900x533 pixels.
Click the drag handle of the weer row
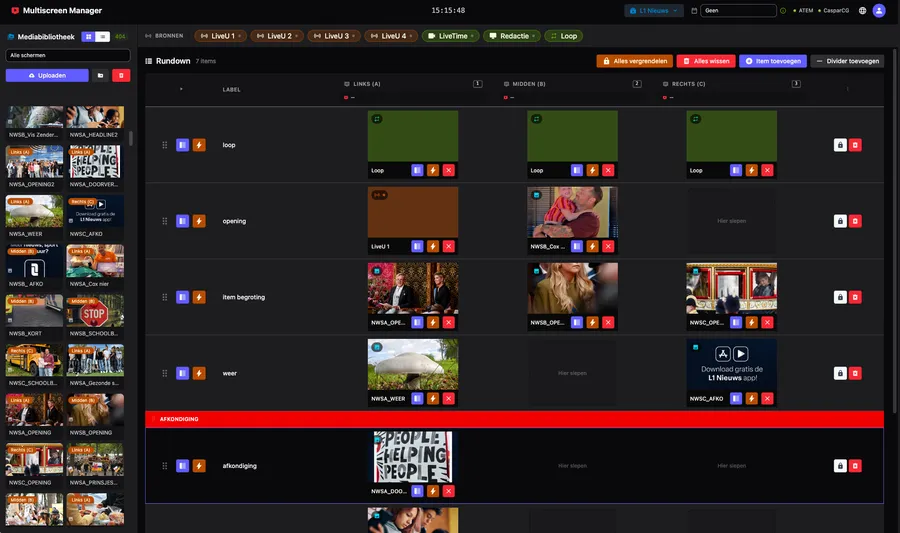[x=165, y=374]
